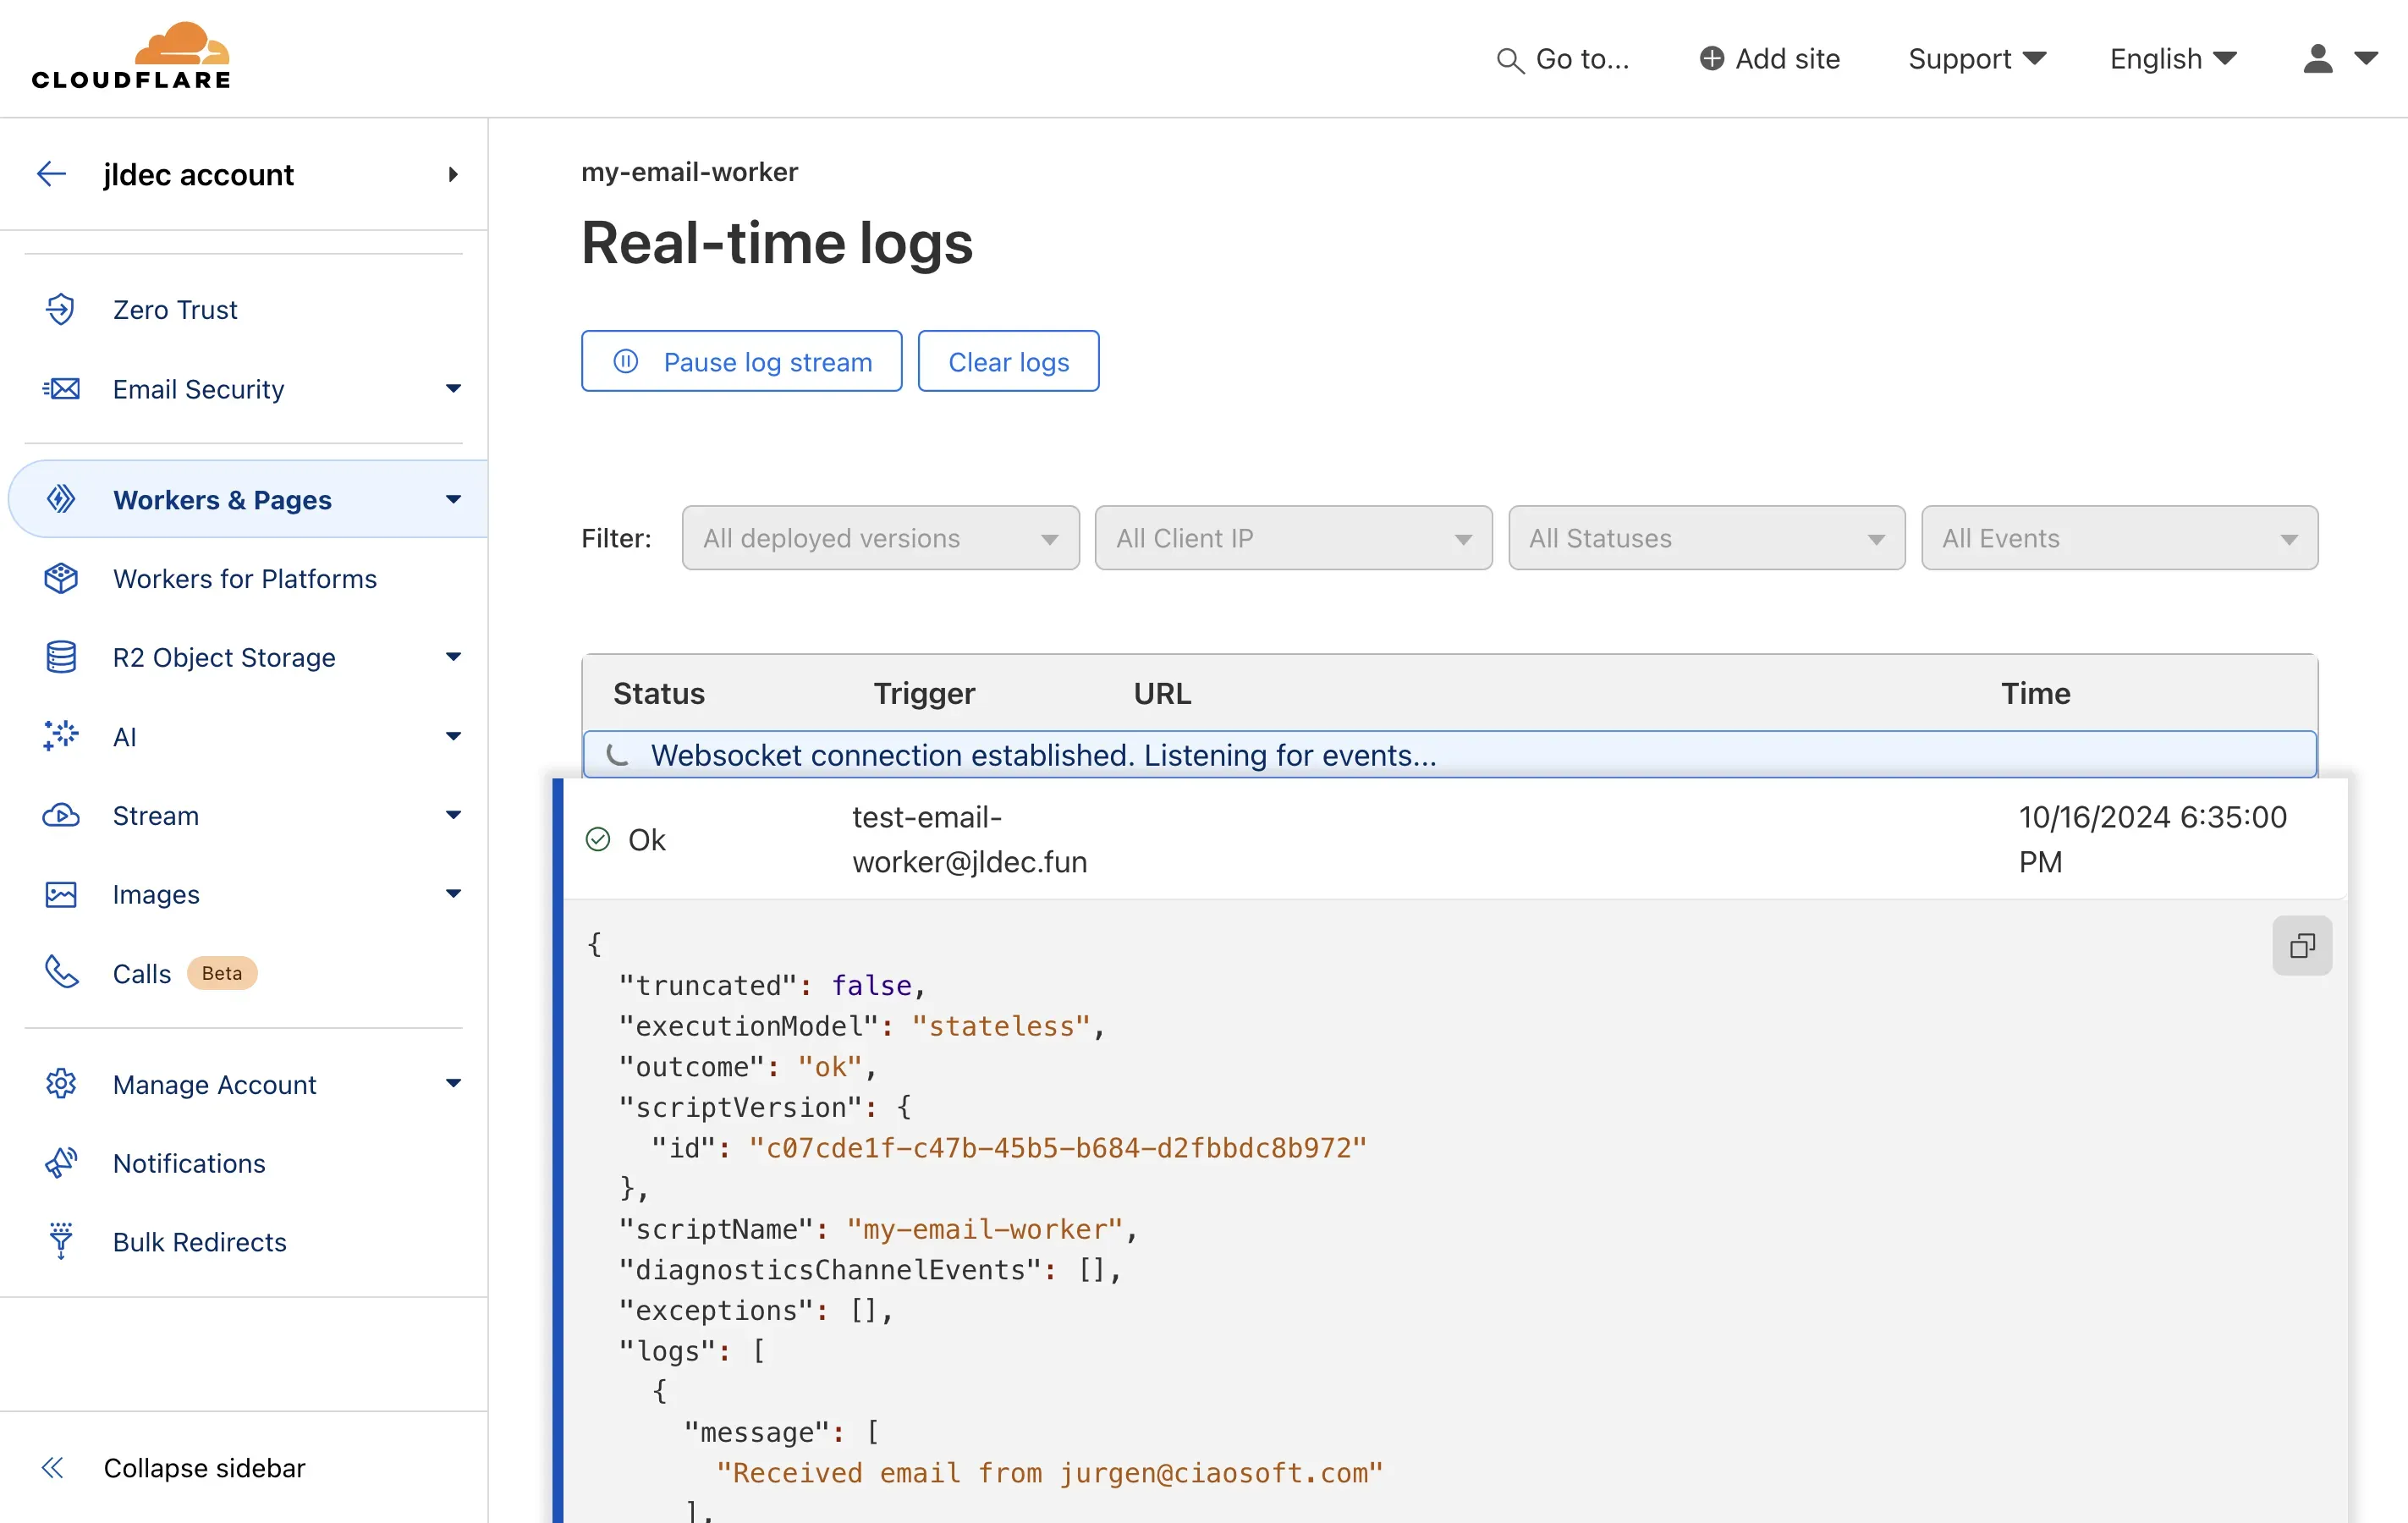Click the 10/16/2024 6:35:00 PM timestamp

tap(2152, 839)
